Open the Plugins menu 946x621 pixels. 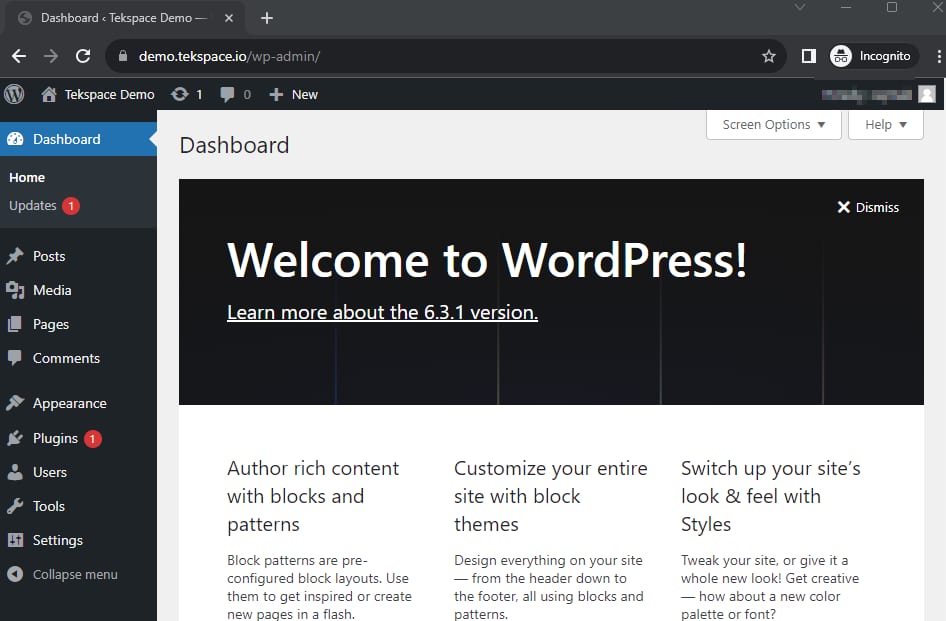tap(78, 438)
